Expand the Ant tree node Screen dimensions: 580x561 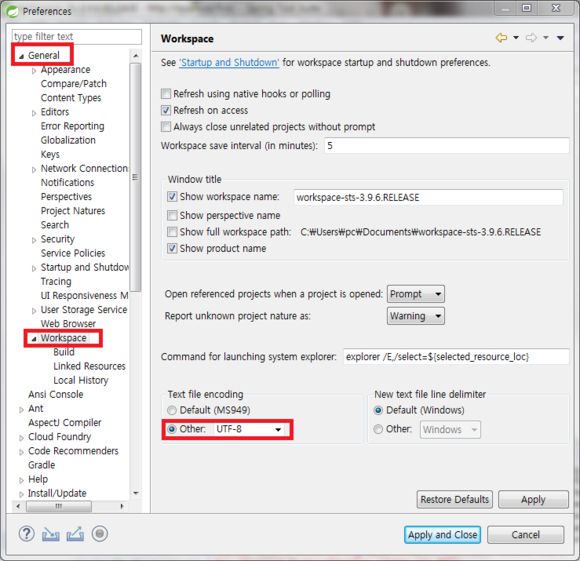[x=21, y=409]
